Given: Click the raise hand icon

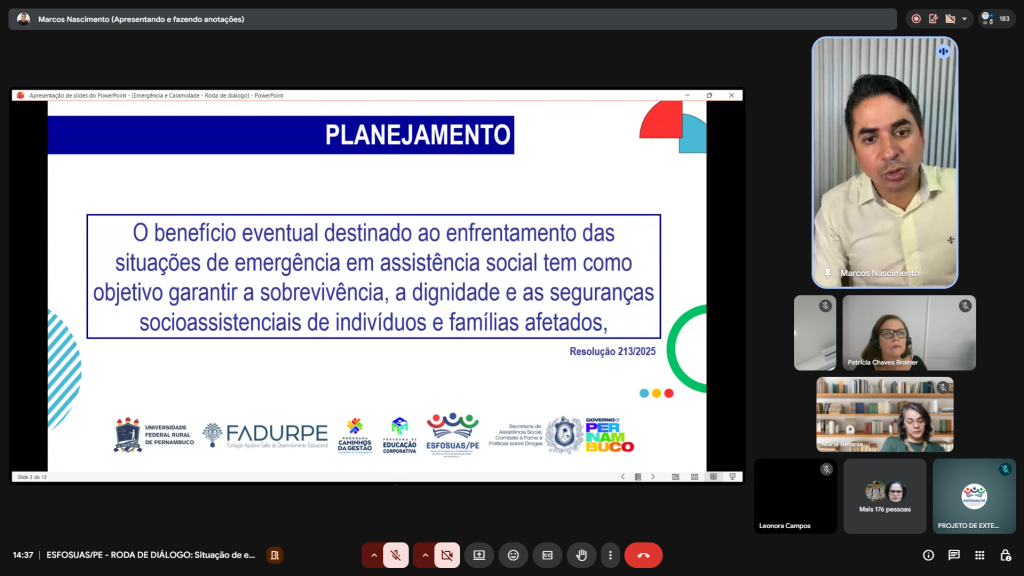Looking at the screenshot, I should [x=581, y=555].
